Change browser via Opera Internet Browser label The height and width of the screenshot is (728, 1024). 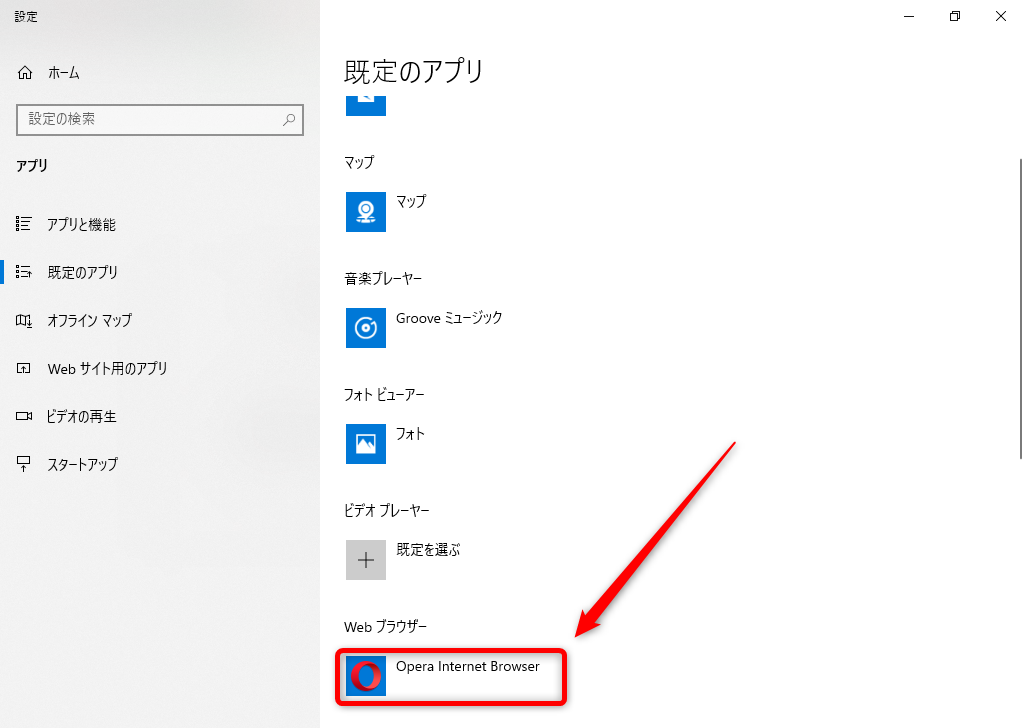click(x=467, y=666)
